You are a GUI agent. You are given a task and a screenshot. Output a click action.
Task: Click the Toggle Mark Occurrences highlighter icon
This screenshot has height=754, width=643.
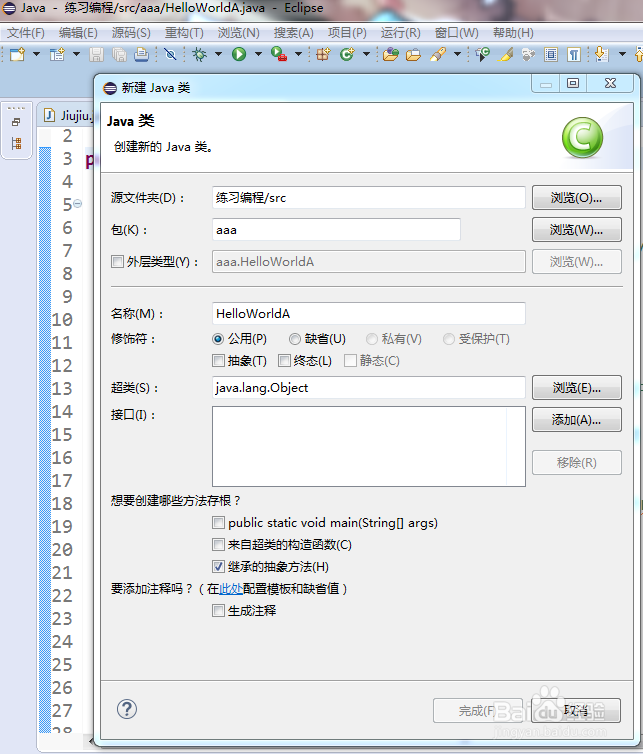[505, 54]
